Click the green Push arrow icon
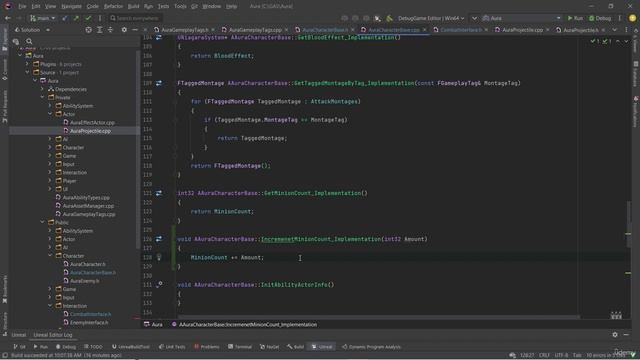The height and width of the screenshot is (360, 640). (76, 18)
